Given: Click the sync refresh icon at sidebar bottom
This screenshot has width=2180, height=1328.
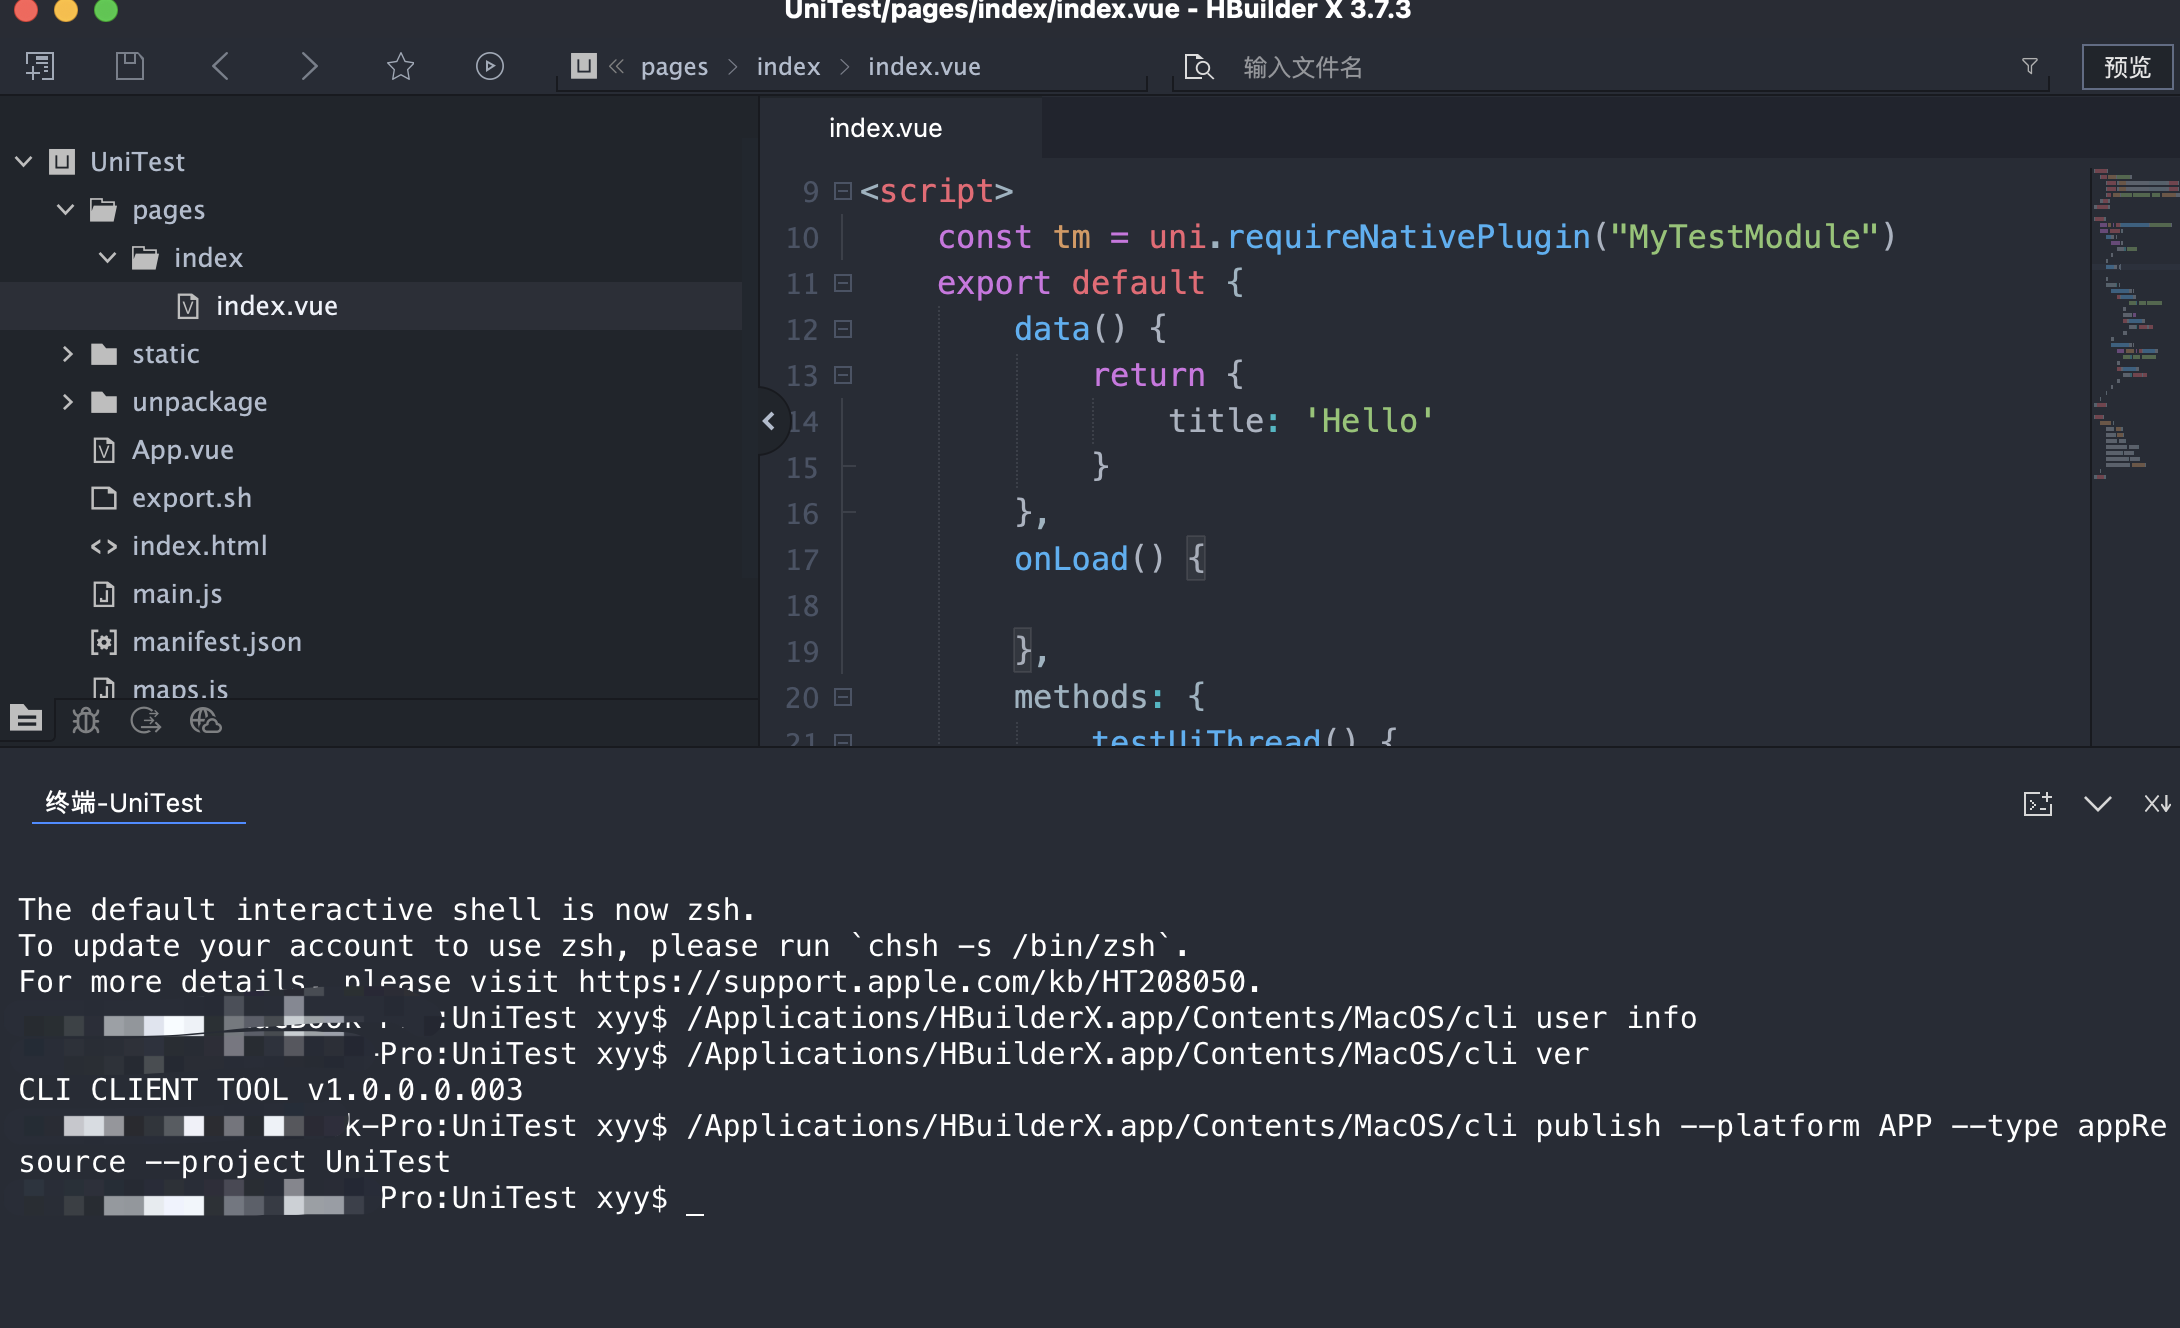Looking at the screenshot, I should tap(146, 720).
